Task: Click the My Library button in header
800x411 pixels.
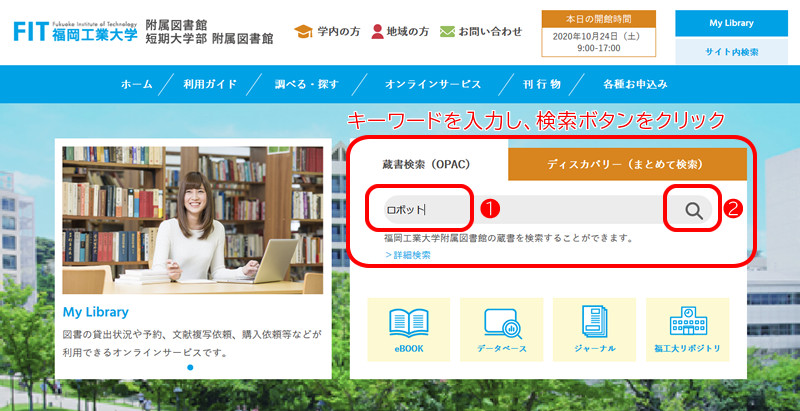Action: (731, 23)
